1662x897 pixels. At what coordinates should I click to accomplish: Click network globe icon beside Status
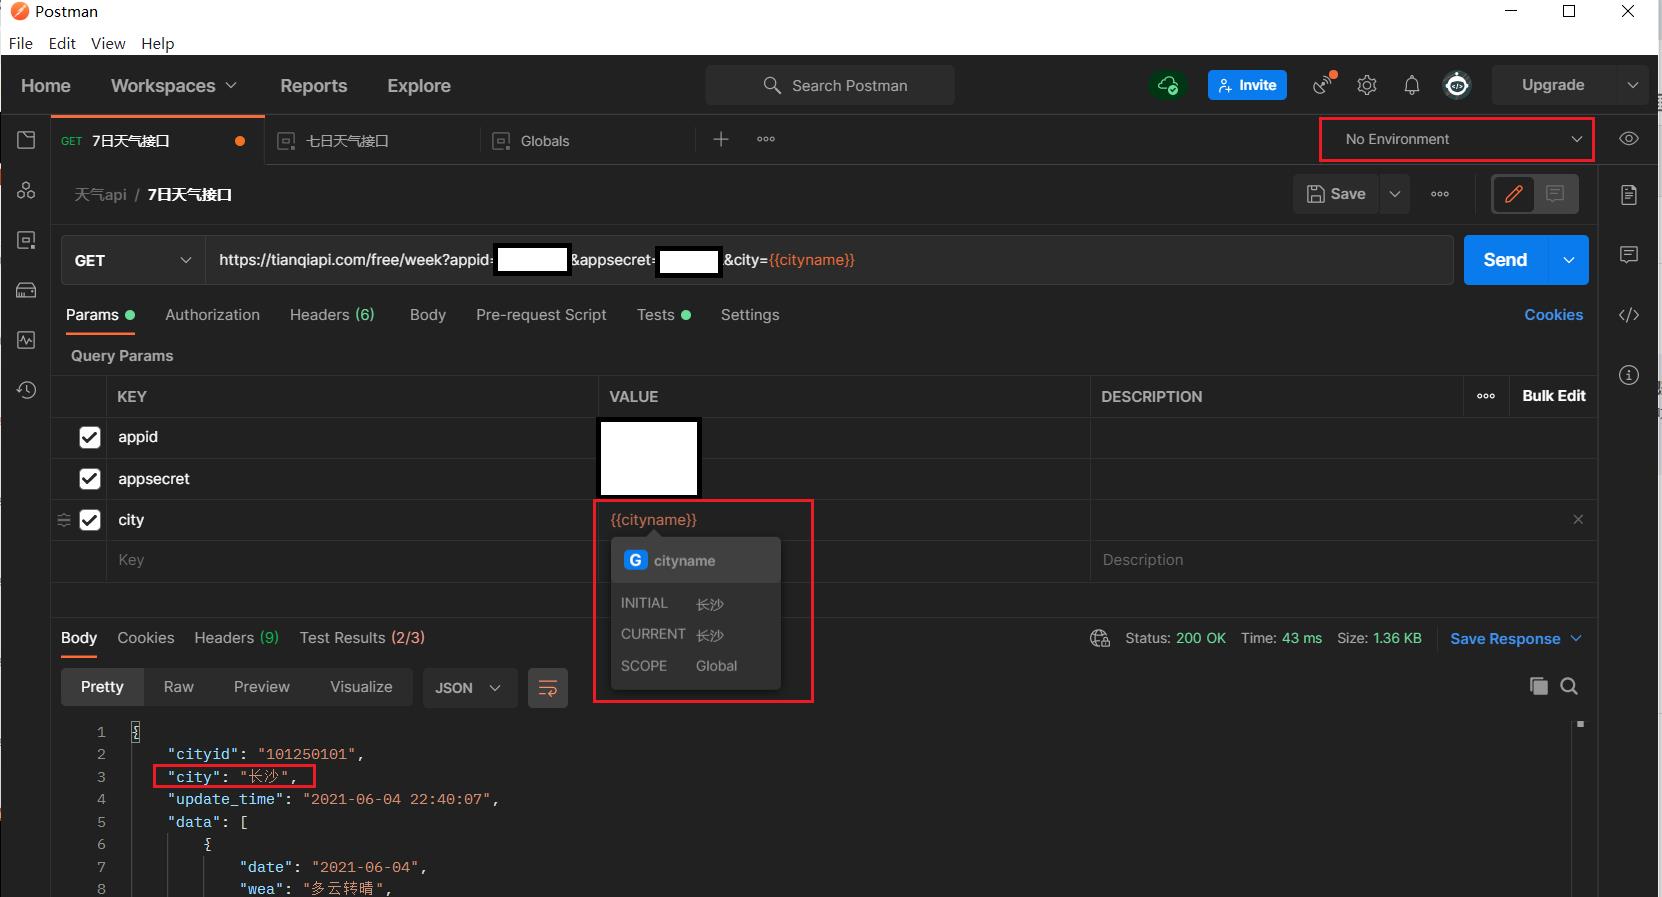tap(1100, 638)
